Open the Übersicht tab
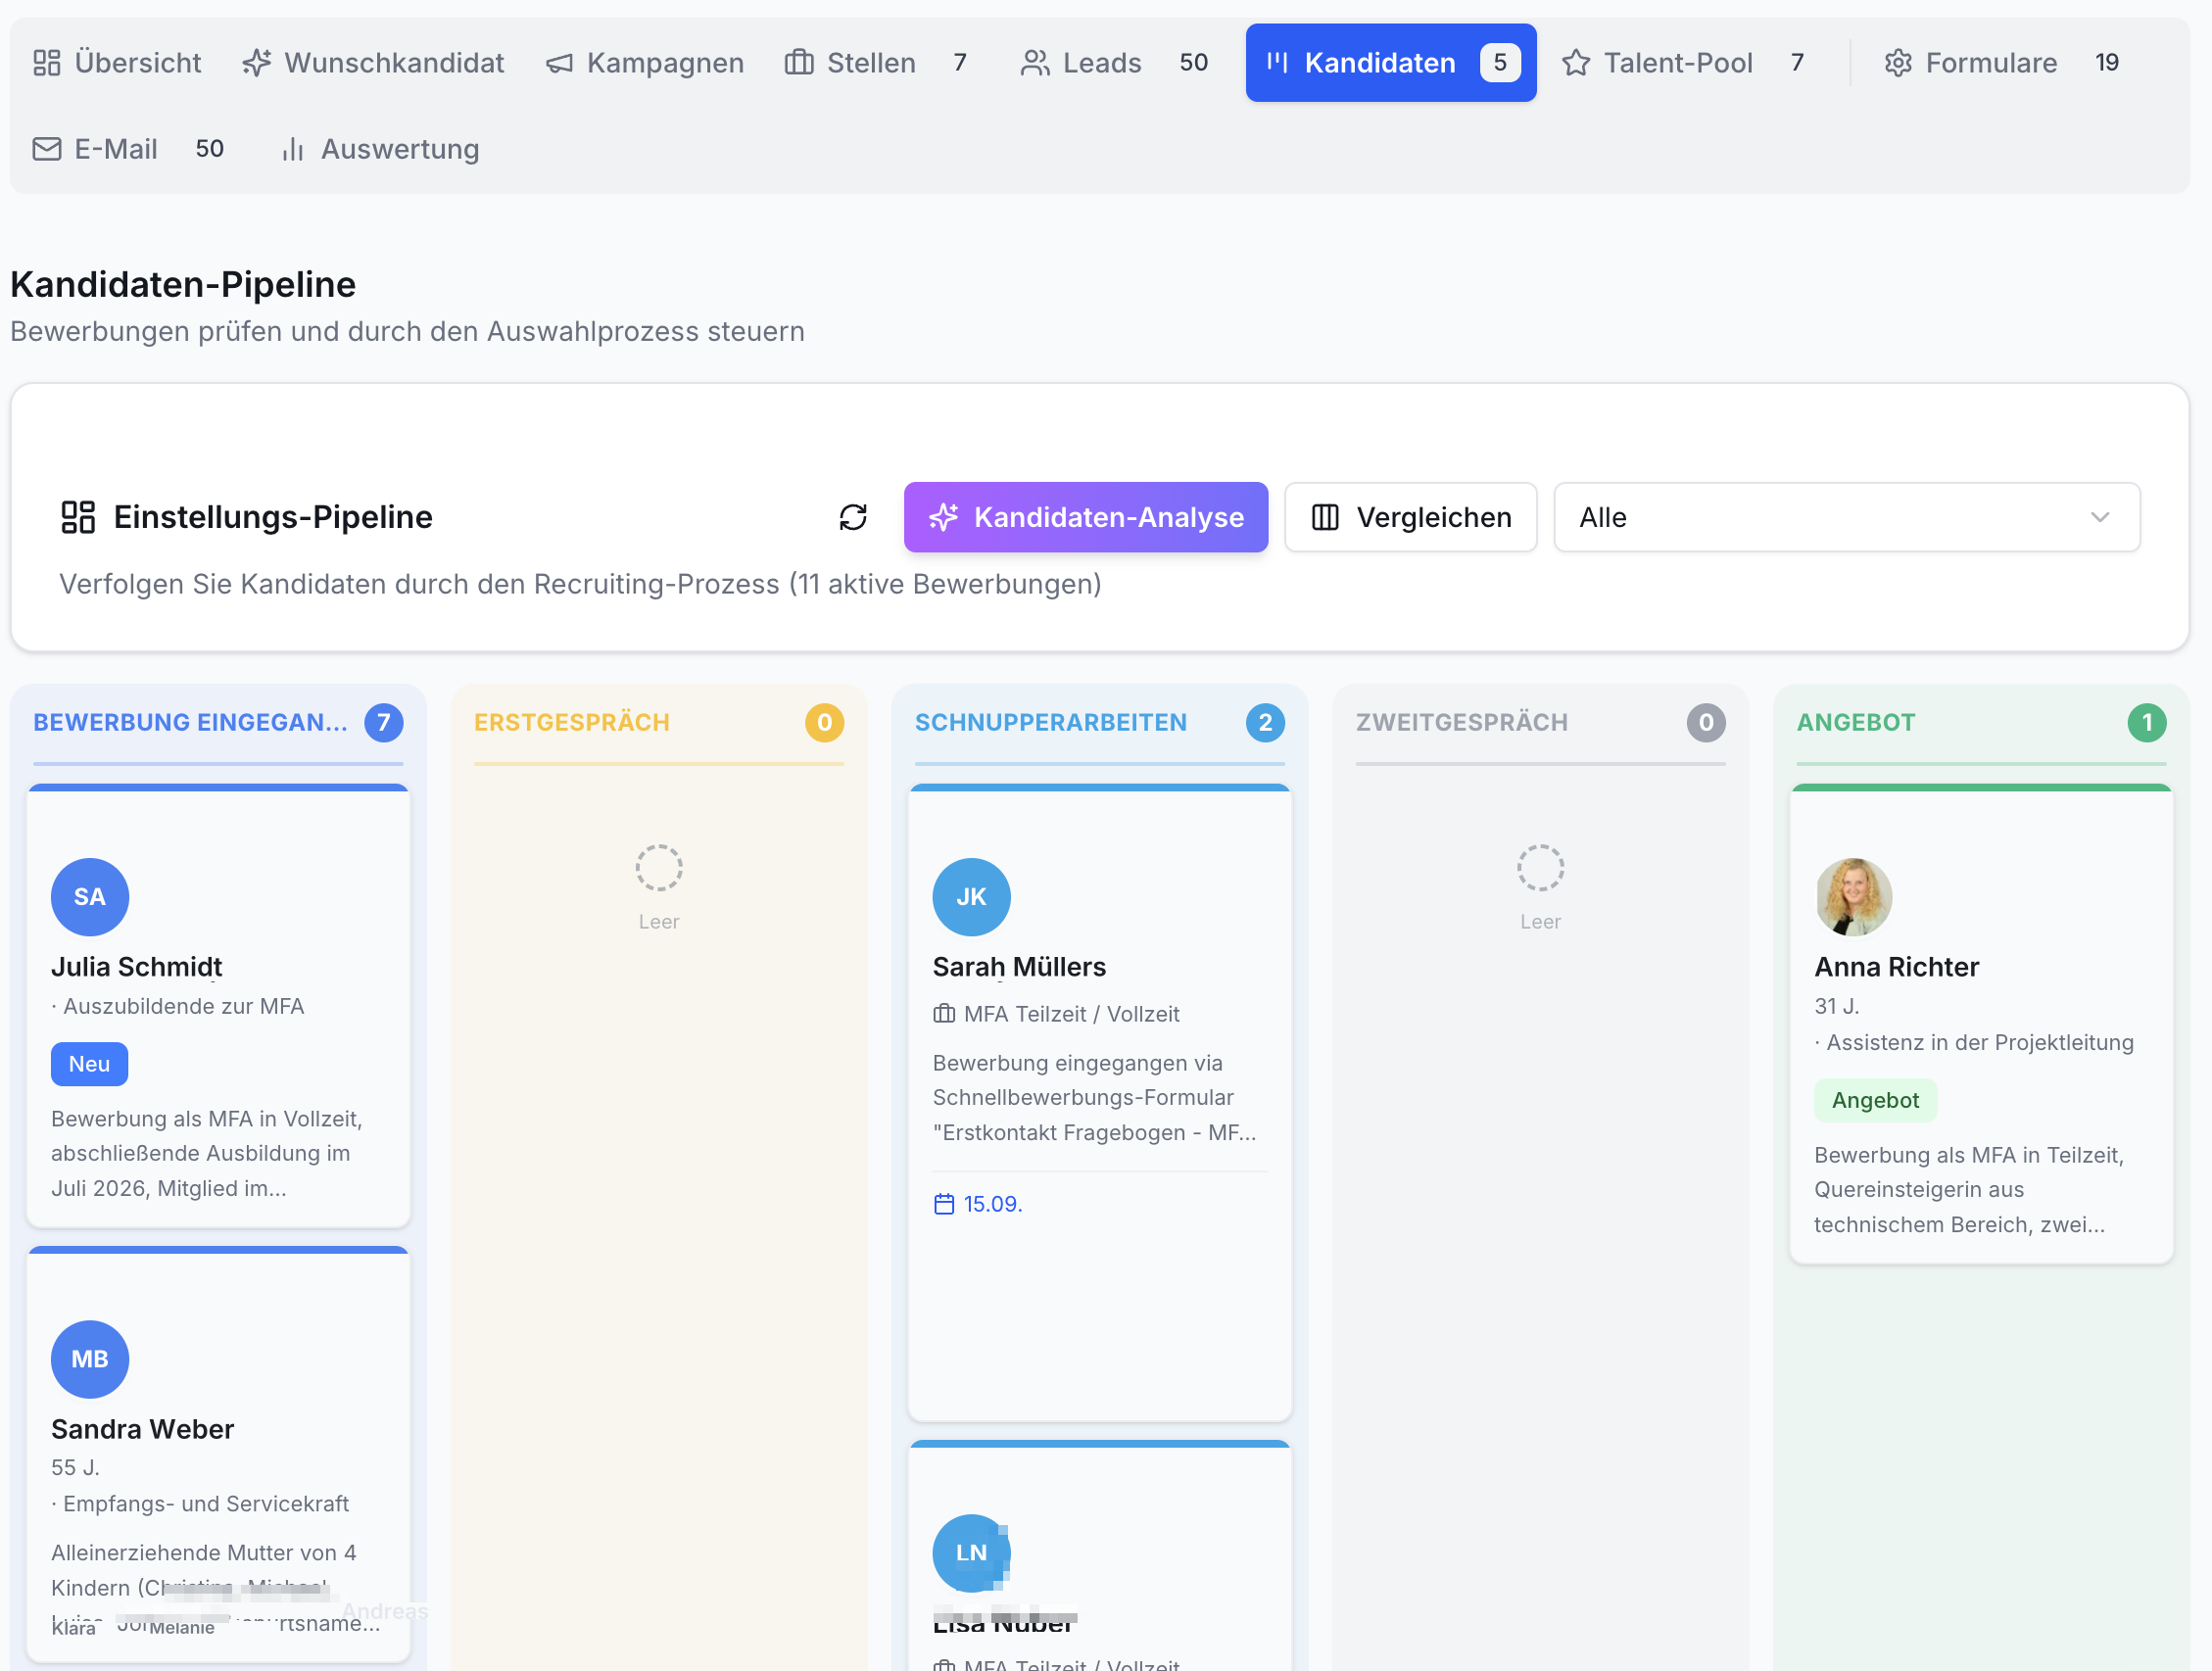Viewport: 2212px width, 1671px height. click(117, 62)
